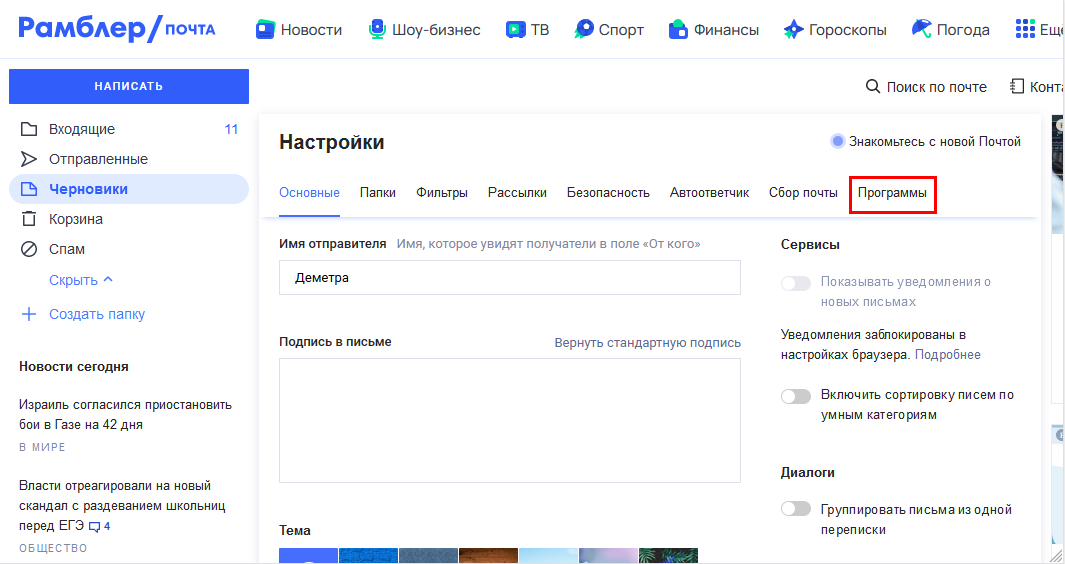The width and height of the screenshot is (1065, 564).
Task: Click the Вернуть стандартную подпись link
Action: 648,343
